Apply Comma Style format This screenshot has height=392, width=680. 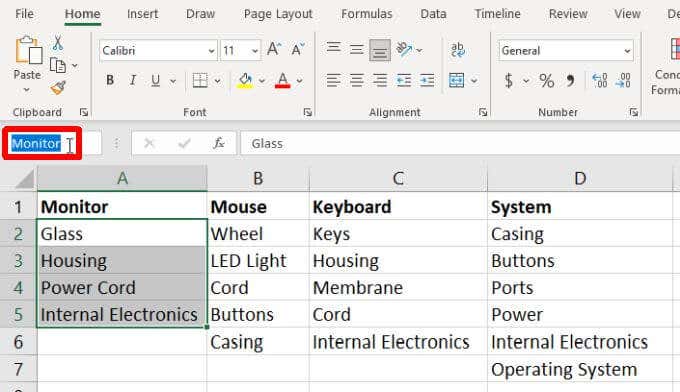pos(570,80)
